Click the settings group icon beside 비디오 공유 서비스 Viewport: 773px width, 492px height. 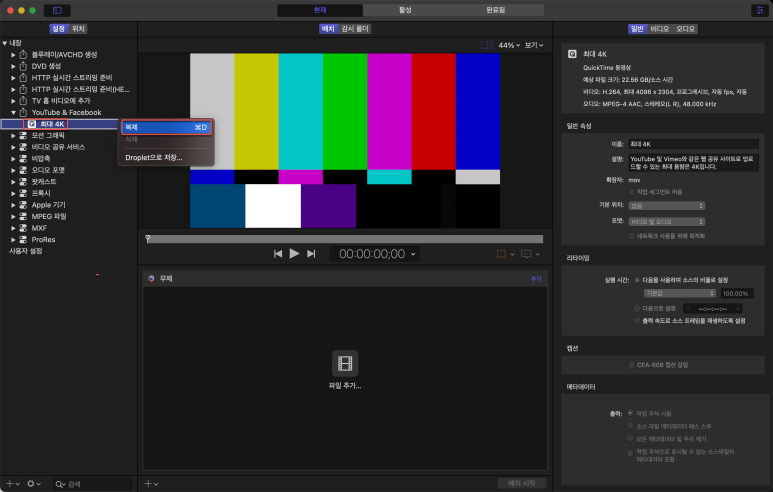(23, 147)
